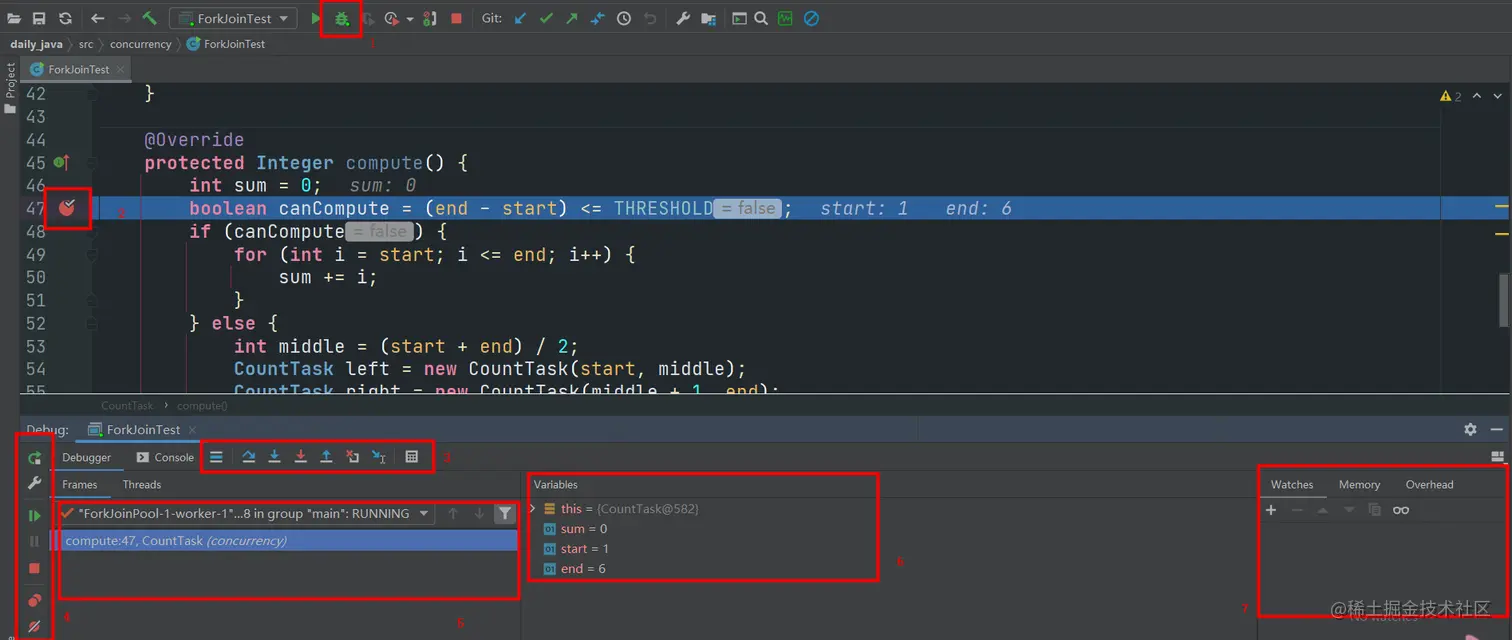Screen dimensions: 1512x640
Task: Click the green Run play button
Action: point(316,18)
